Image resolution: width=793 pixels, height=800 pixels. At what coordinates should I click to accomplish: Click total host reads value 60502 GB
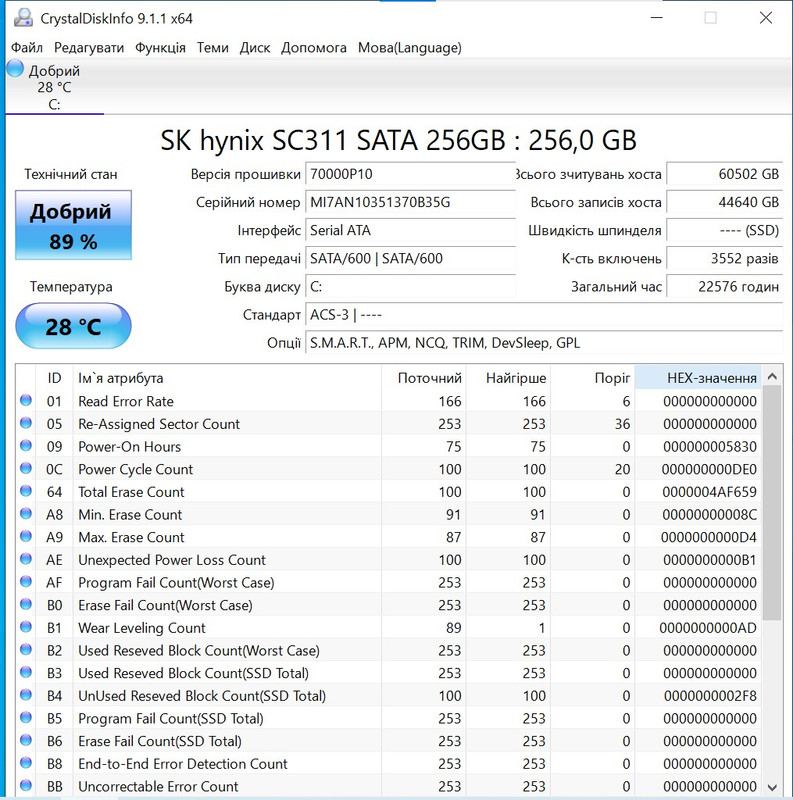coord(725,174)
